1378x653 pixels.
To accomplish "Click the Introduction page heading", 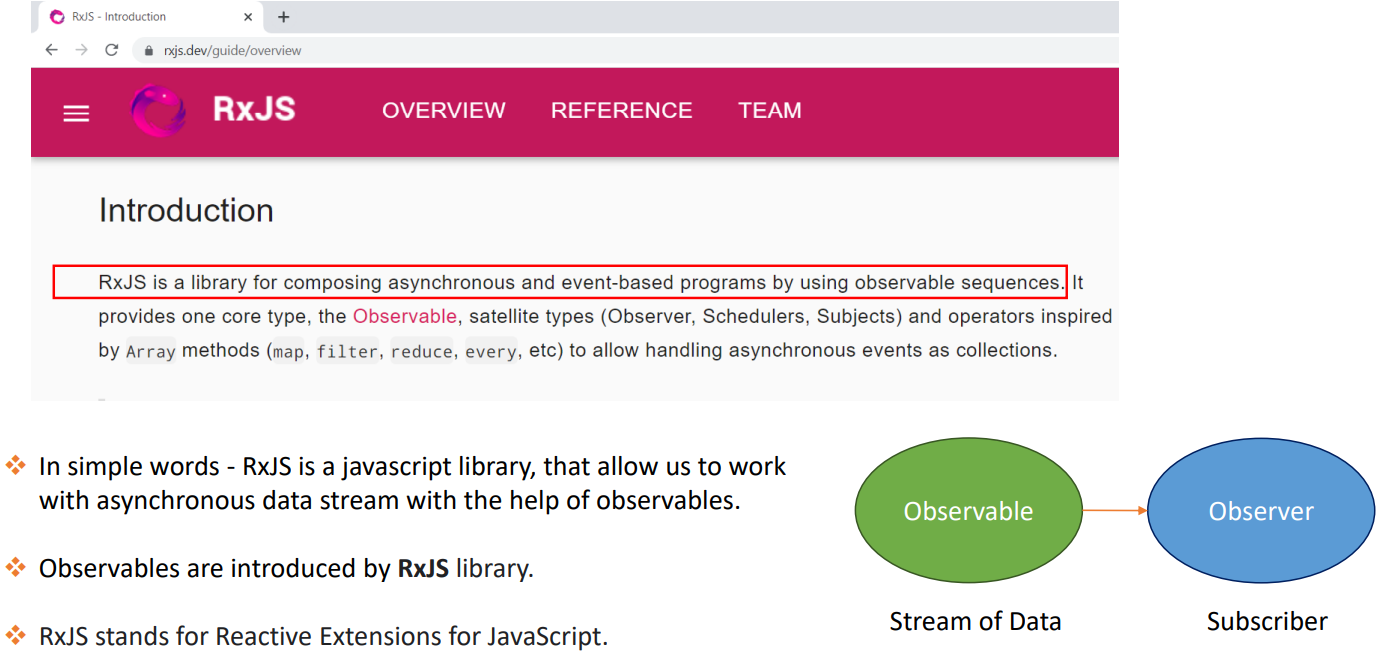I will click(186, 211).
